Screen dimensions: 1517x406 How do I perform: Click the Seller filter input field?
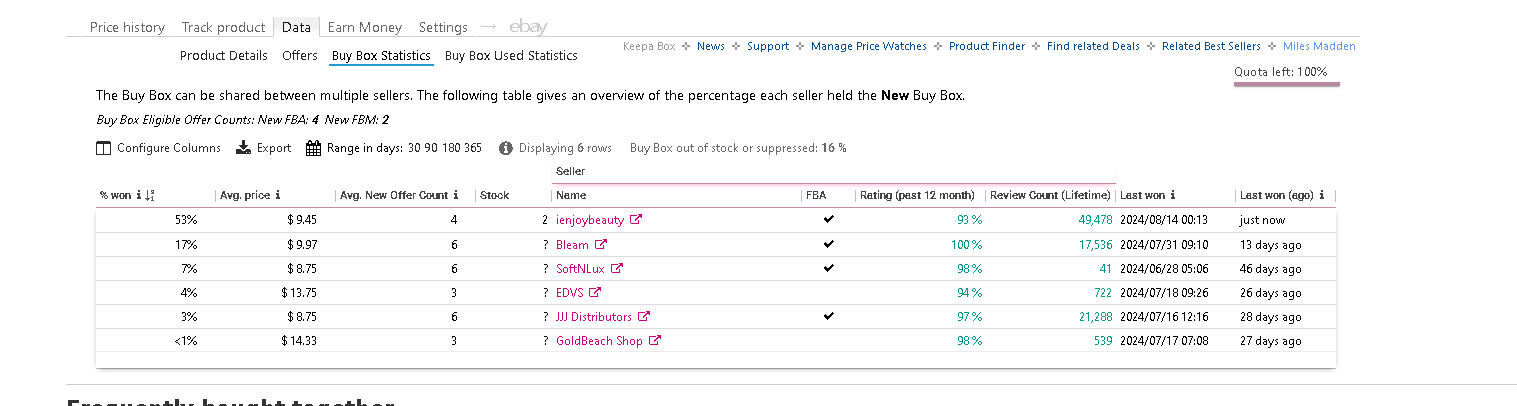point(835,172)
